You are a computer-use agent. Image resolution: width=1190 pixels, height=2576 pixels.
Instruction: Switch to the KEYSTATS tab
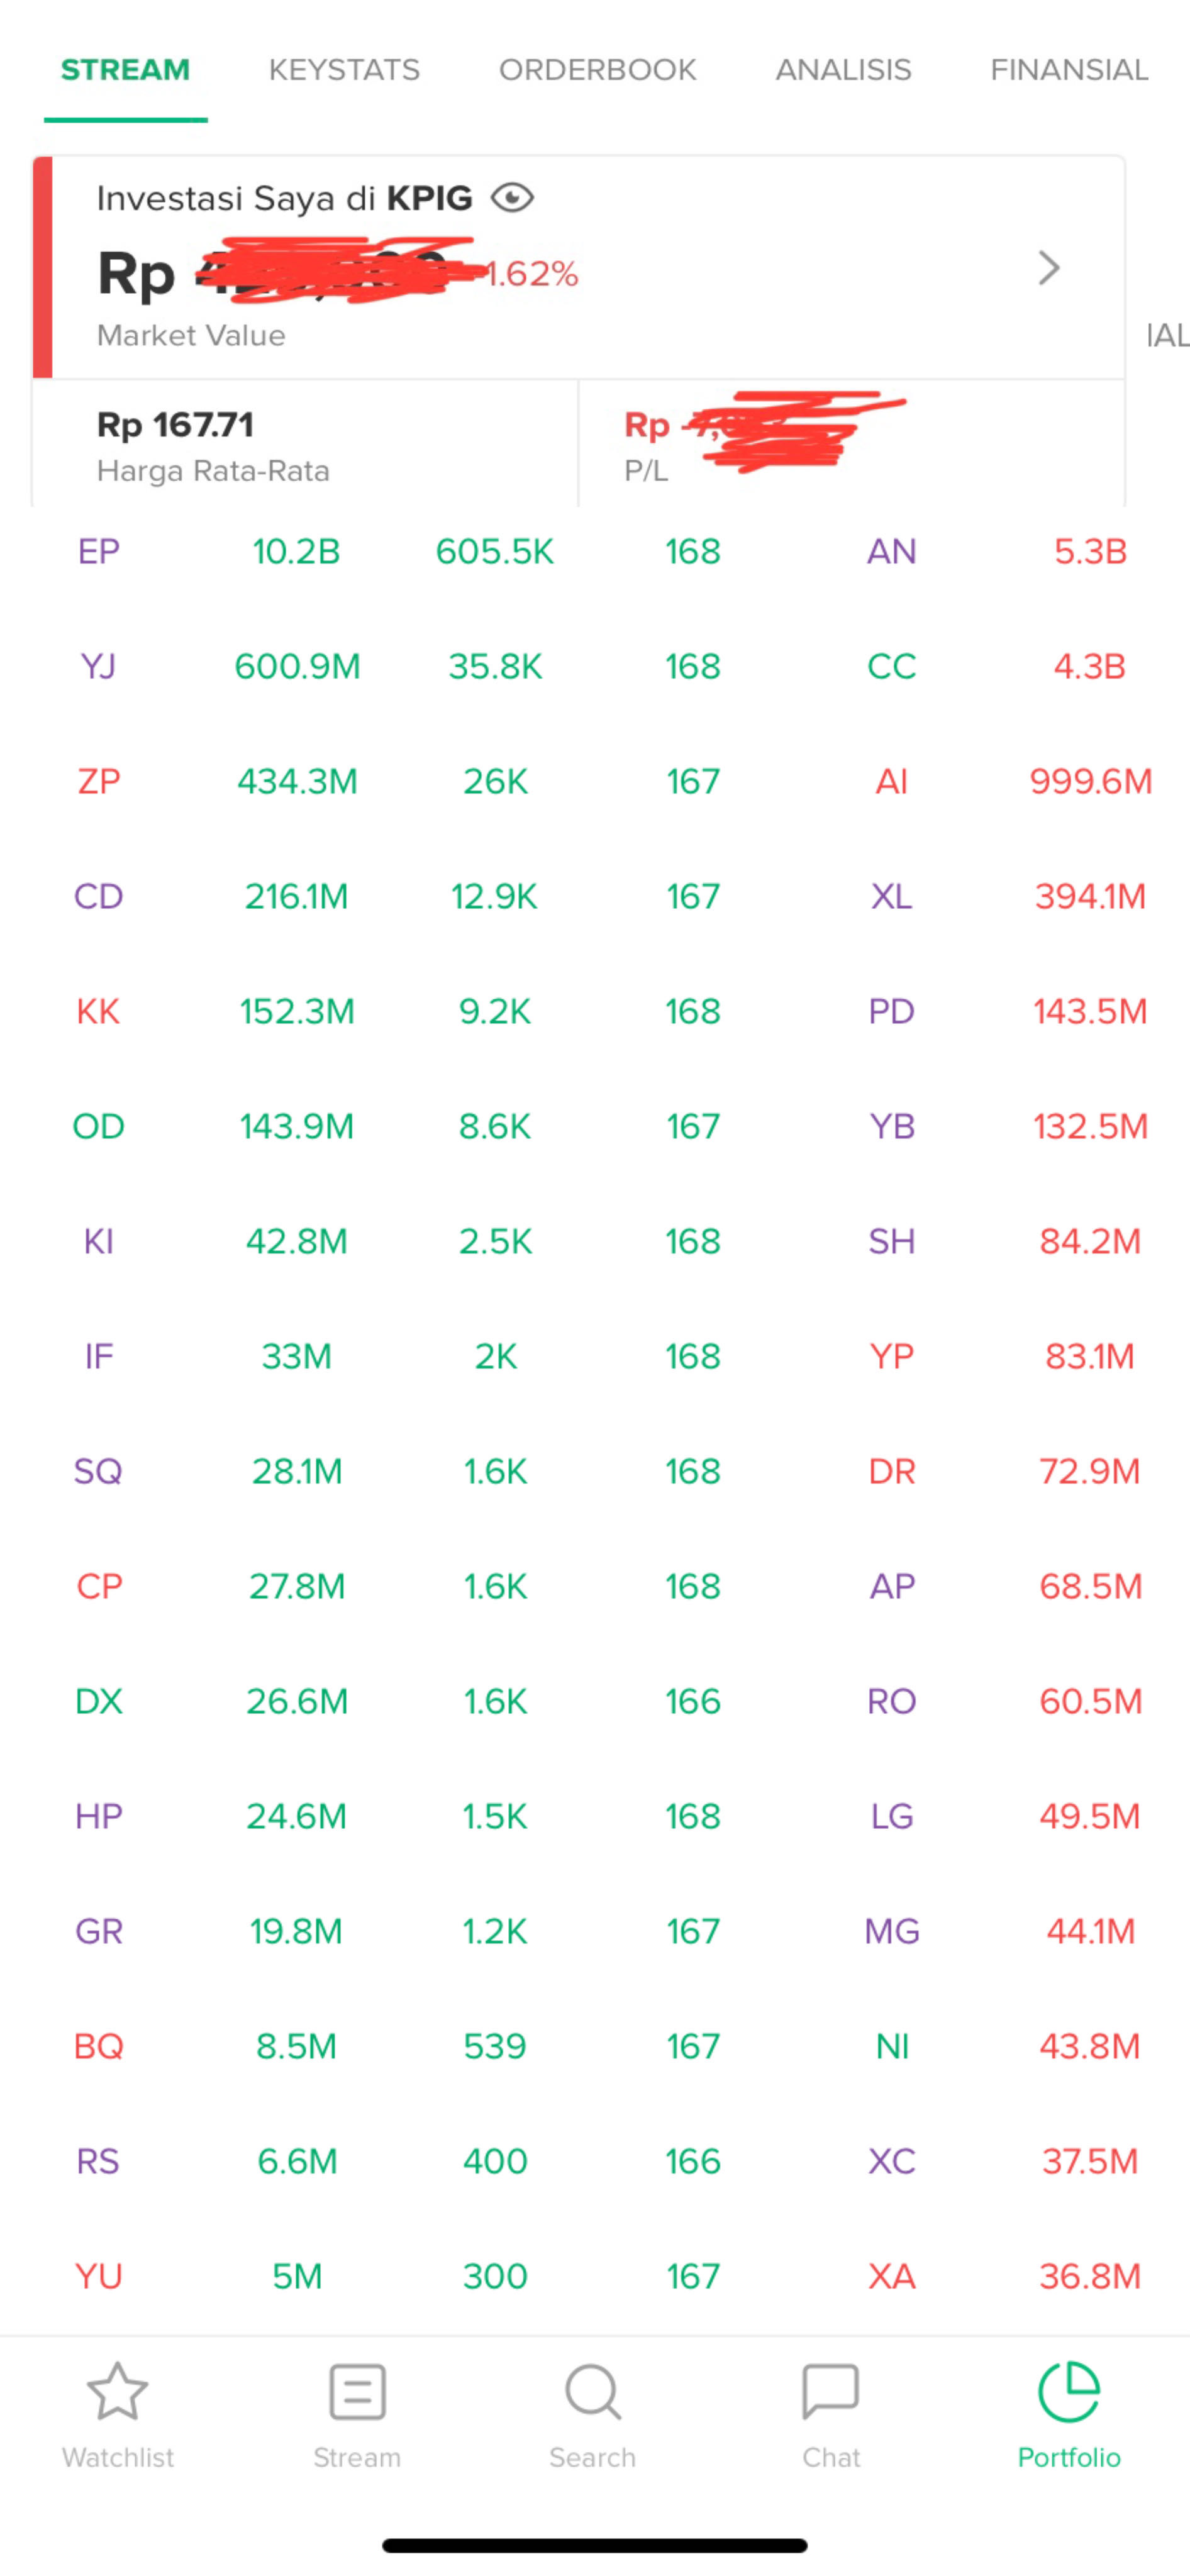(x=344, y=70)
